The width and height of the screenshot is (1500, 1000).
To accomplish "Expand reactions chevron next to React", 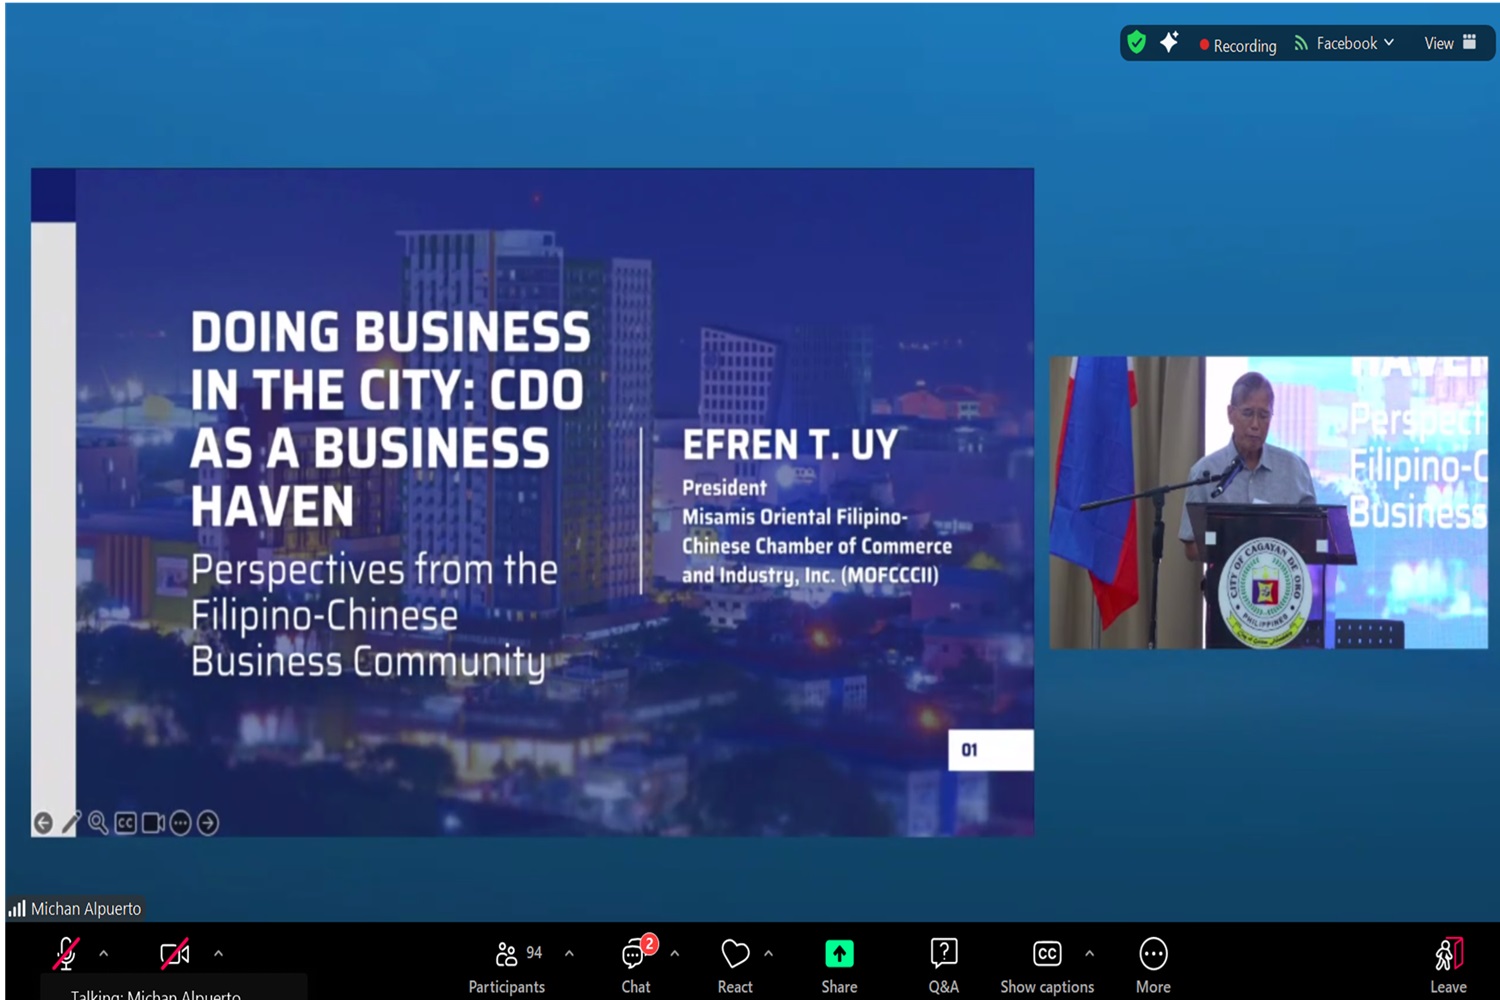I will pos(769,954).
